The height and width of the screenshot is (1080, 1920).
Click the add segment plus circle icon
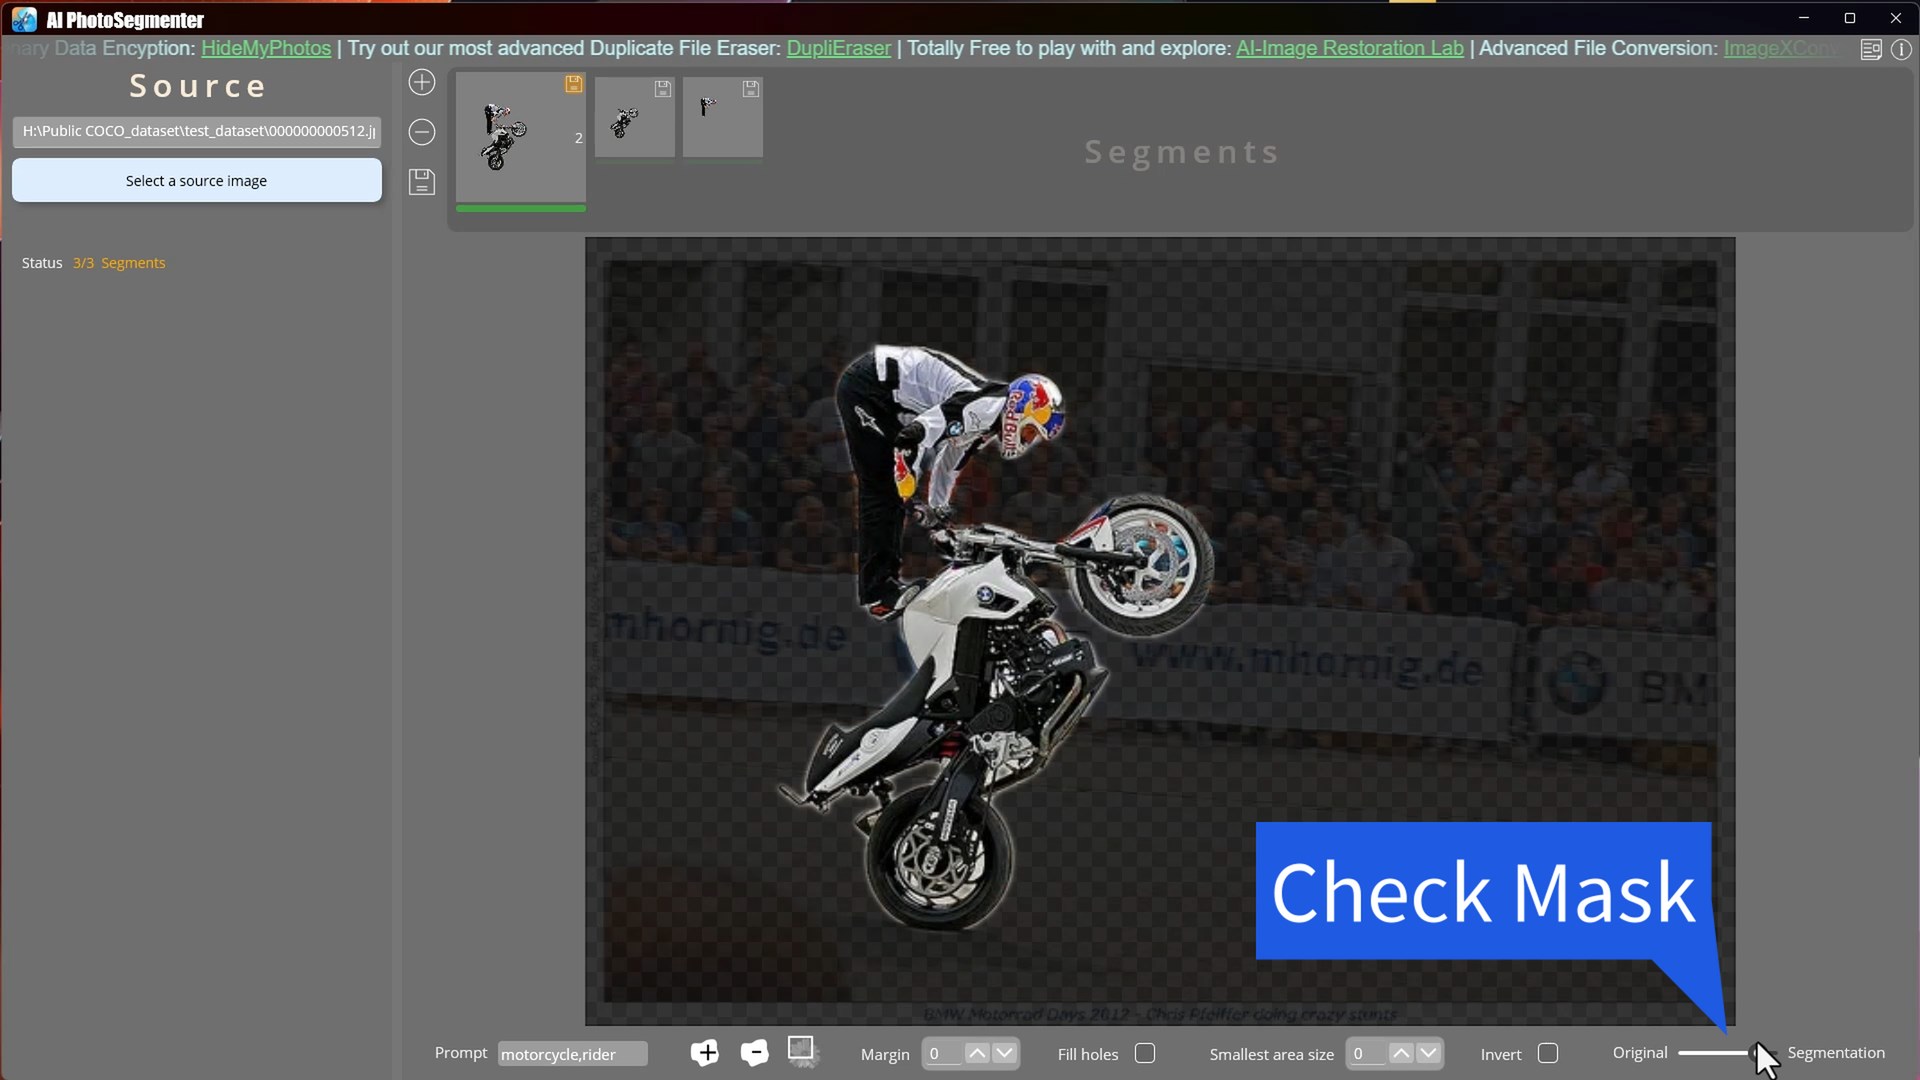point(422,82)
